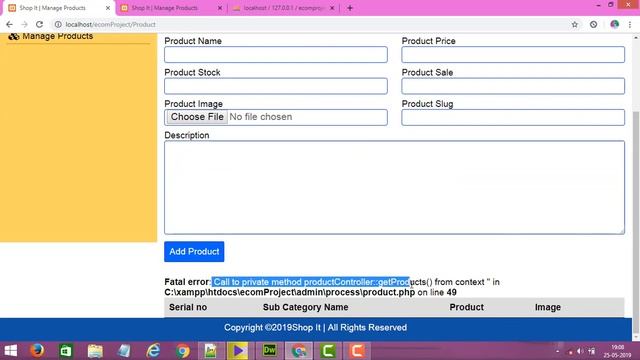Screen dimensions: 640x360
Task: Switch to the localhost phpMyAdmin tab
Action: pos(283,8)
